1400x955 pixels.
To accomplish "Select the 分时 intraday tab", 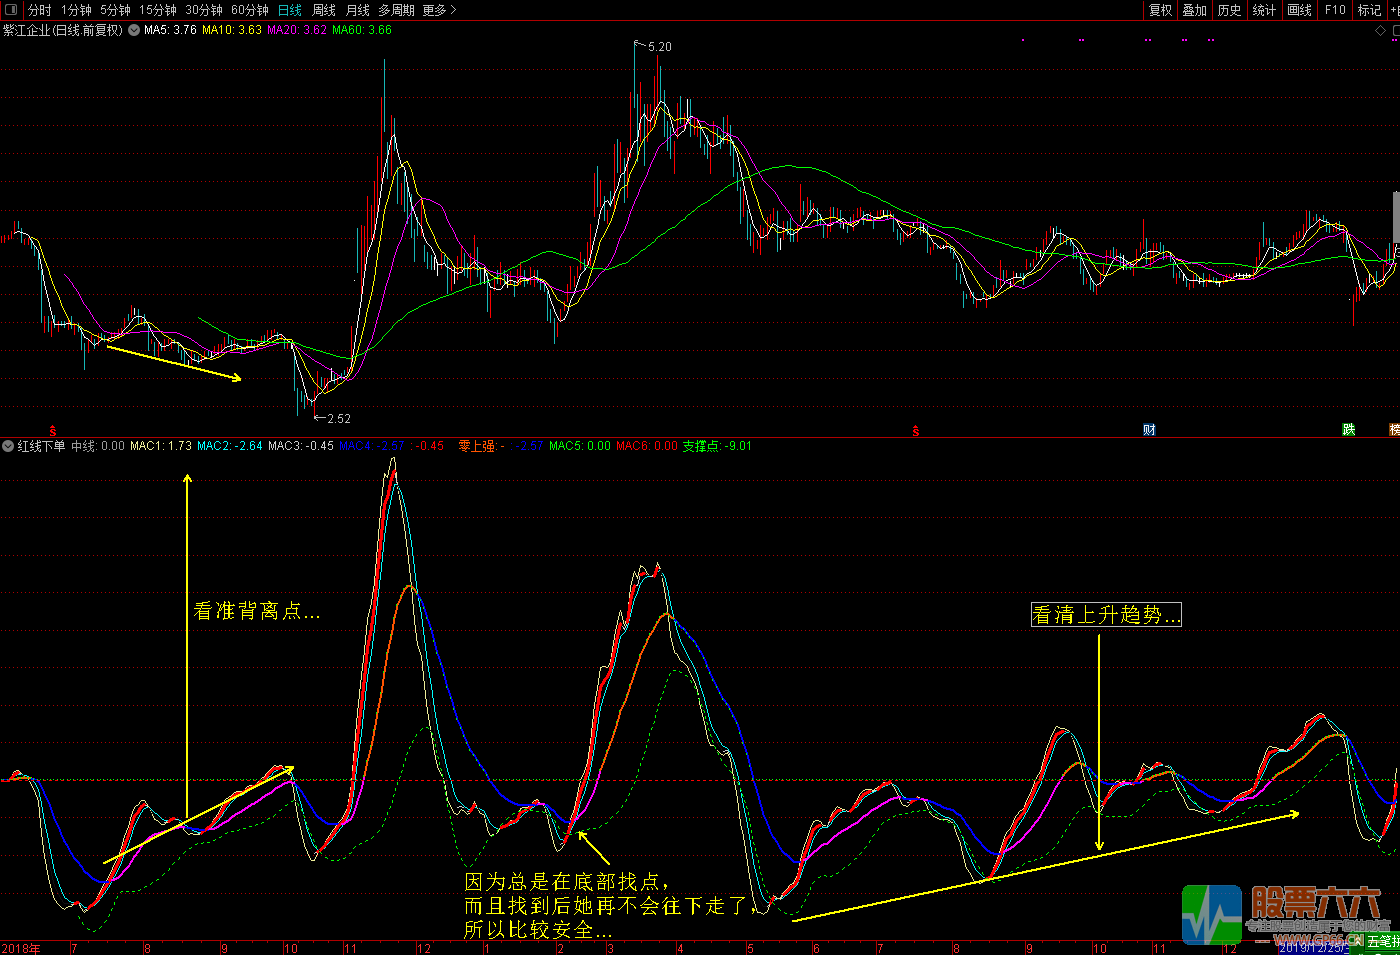I will click(x=40, y=10).
